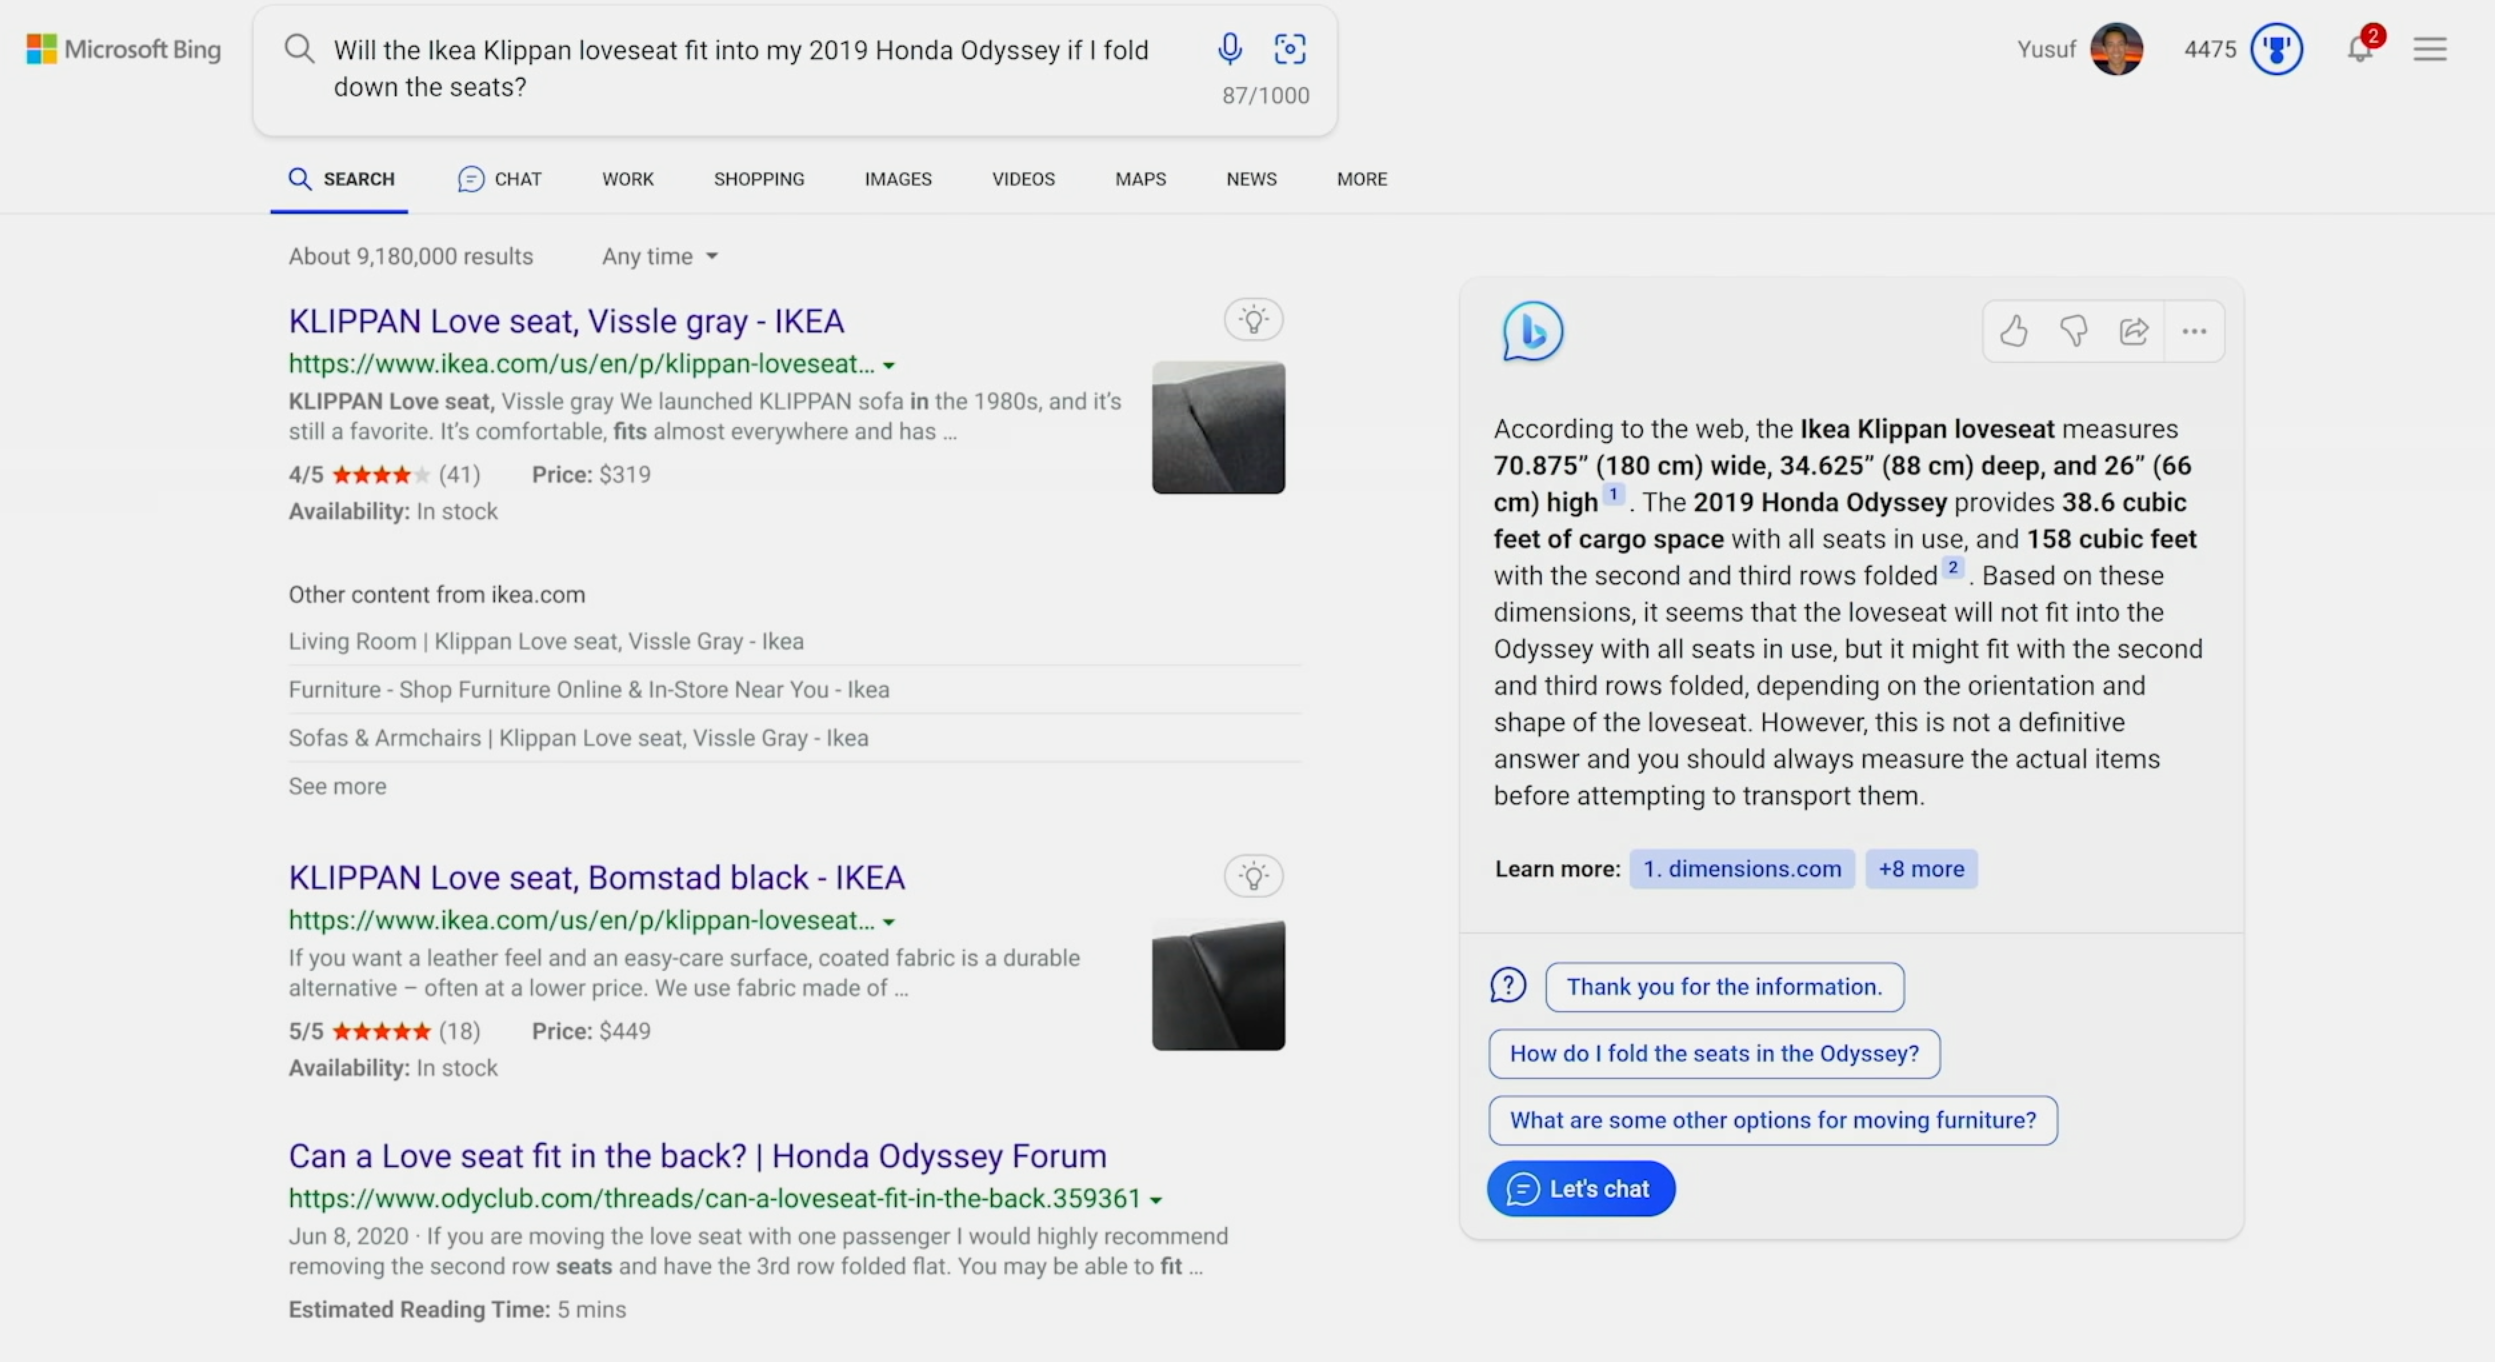Switch to the CHAT tab
Viewport: 2495px width, 1362px height.
point(500,179)
